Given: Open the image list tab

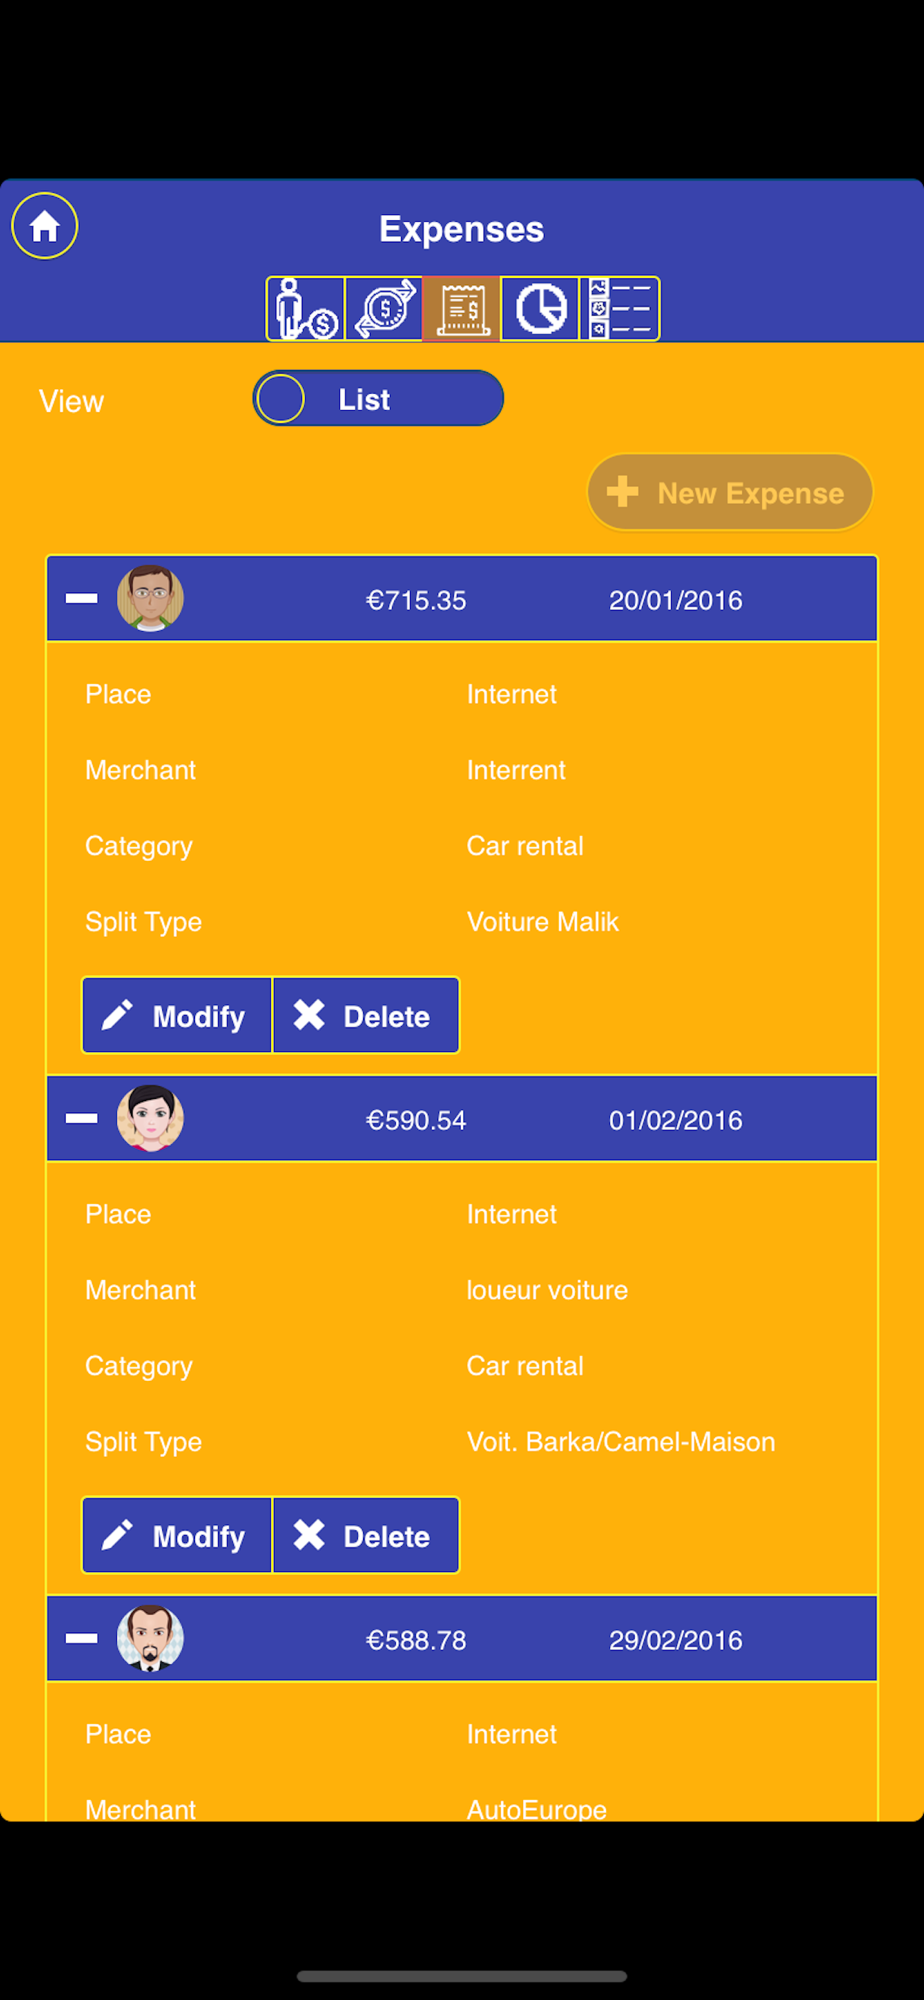Looking at the screenshot, I should coord(619,308).
